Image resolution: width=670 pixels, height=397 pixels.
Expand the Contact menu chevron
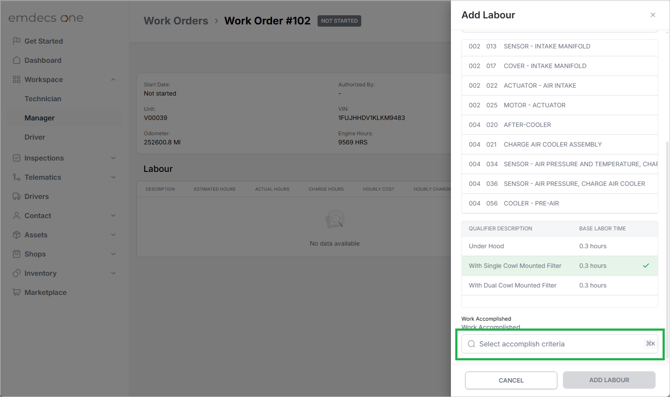coord(113,216)
